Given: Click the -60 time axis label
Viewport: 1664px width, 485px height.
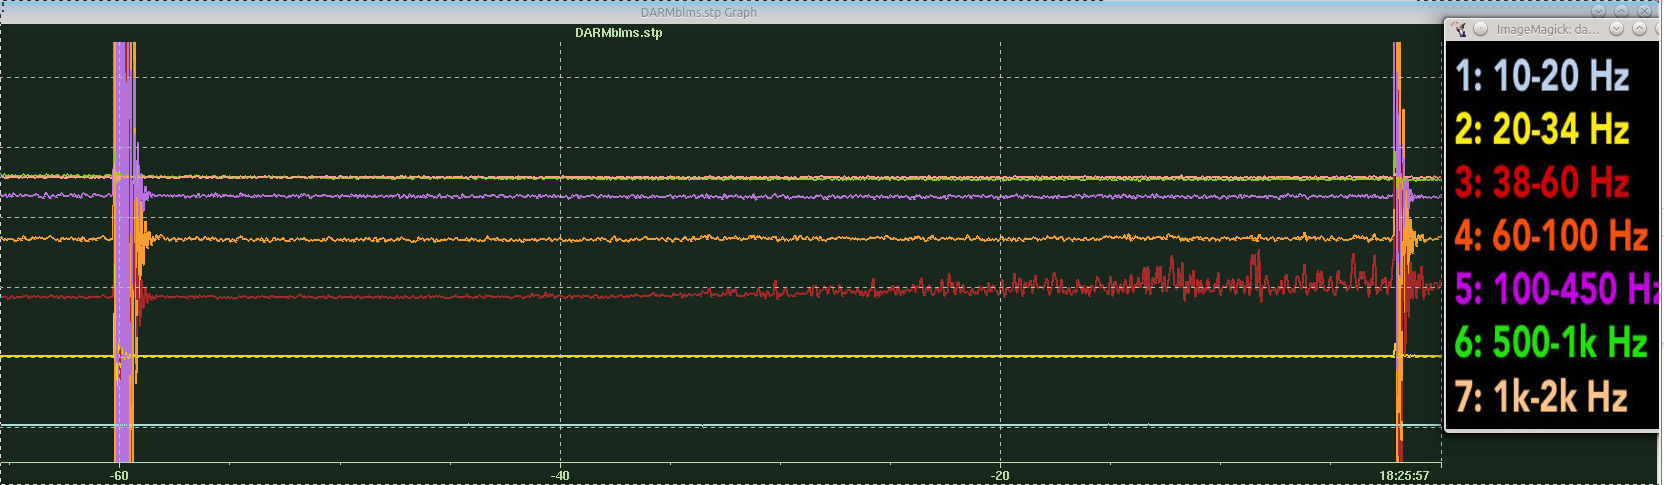Looking at the screenshot, I should point(119,476).
